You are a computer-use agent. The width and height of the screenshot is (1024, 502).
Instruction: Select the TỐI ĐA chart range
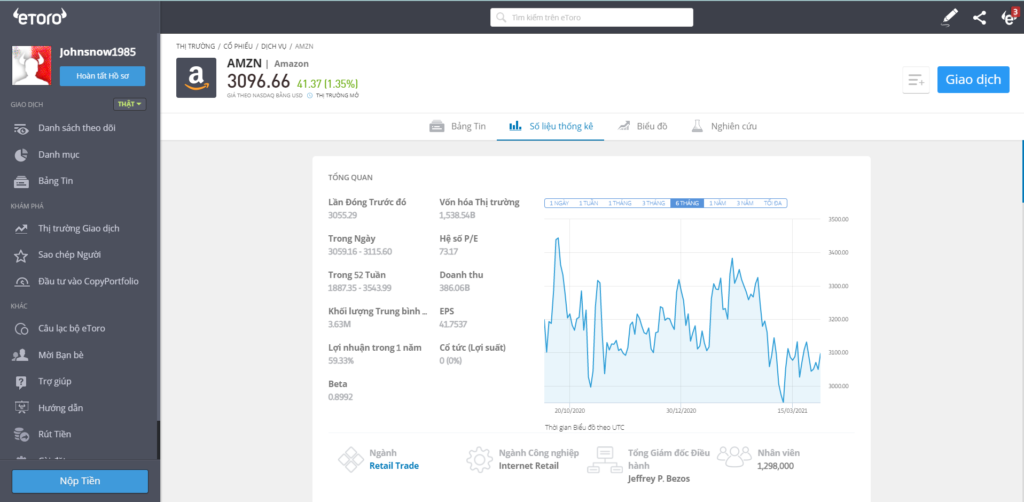pyautogui.click(x=773, y=203)
